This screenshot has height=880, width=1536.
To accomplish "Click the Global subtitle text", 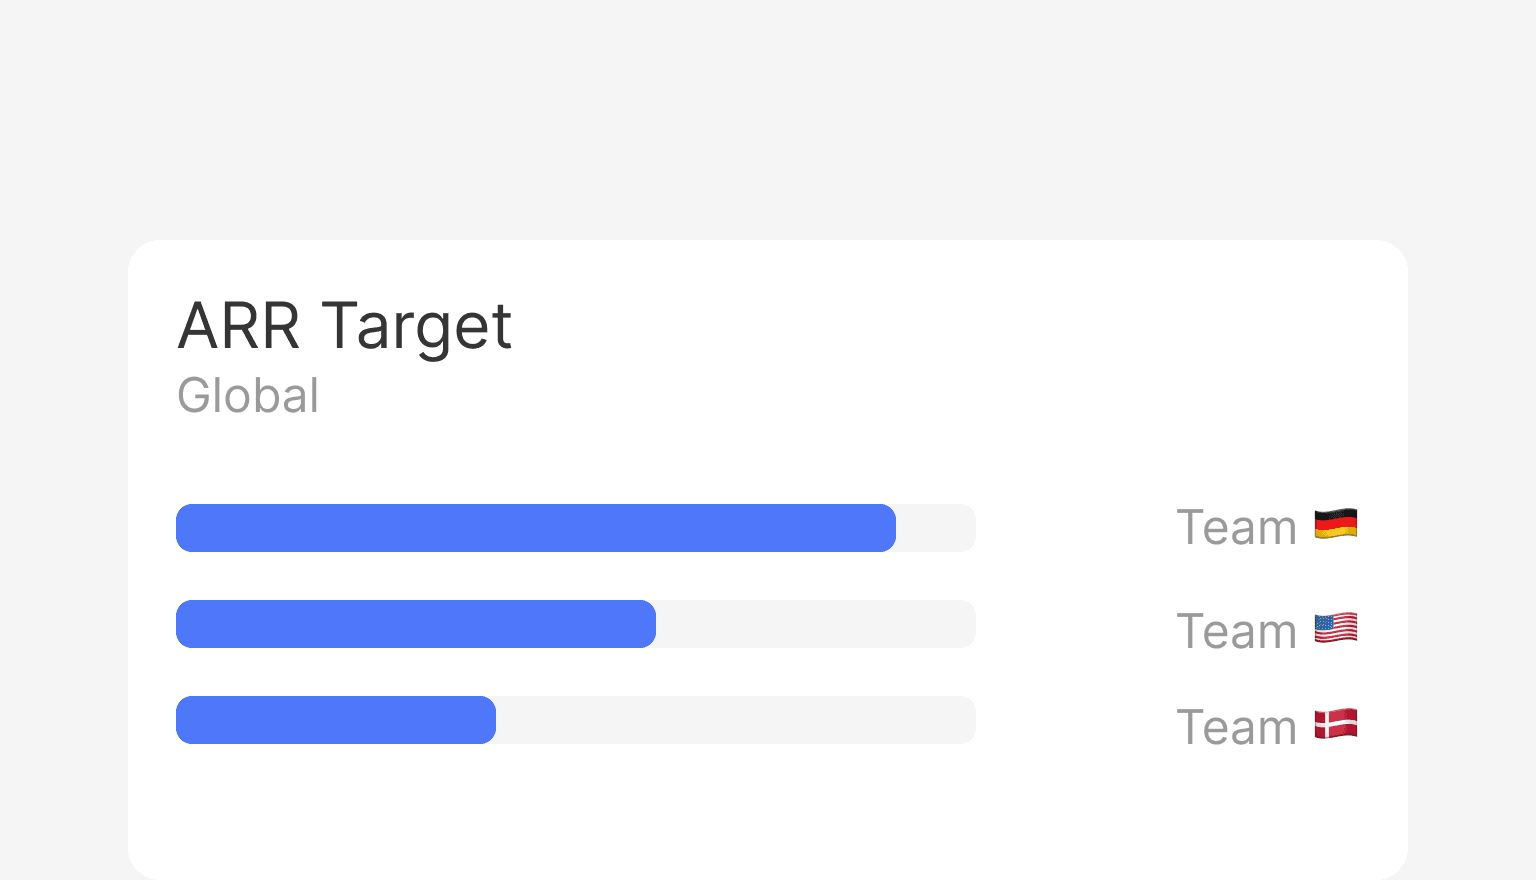I will [x=248, y=395].
